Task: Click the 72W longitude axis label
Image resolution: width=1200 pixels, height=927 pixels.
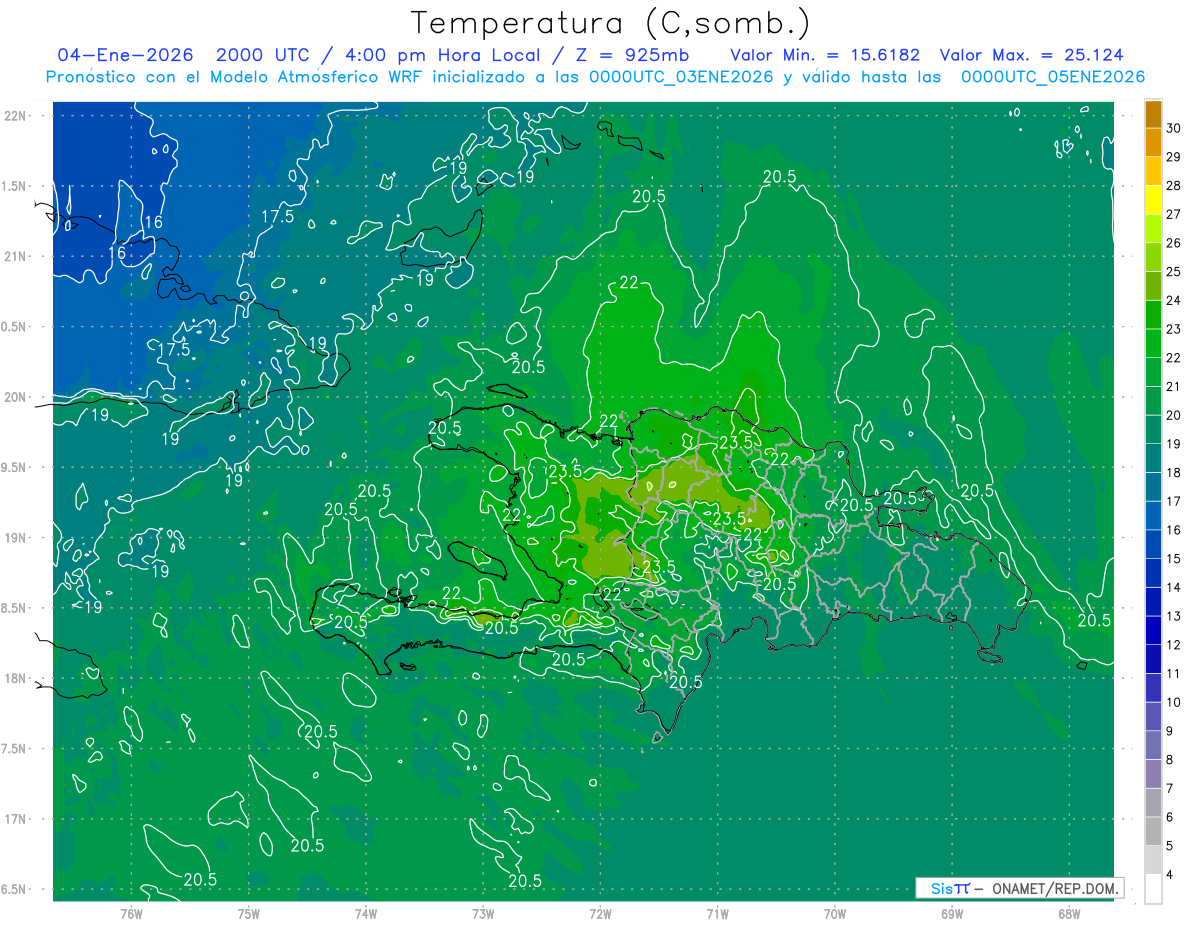Action: pyautogui.click(x=600, y=914)
